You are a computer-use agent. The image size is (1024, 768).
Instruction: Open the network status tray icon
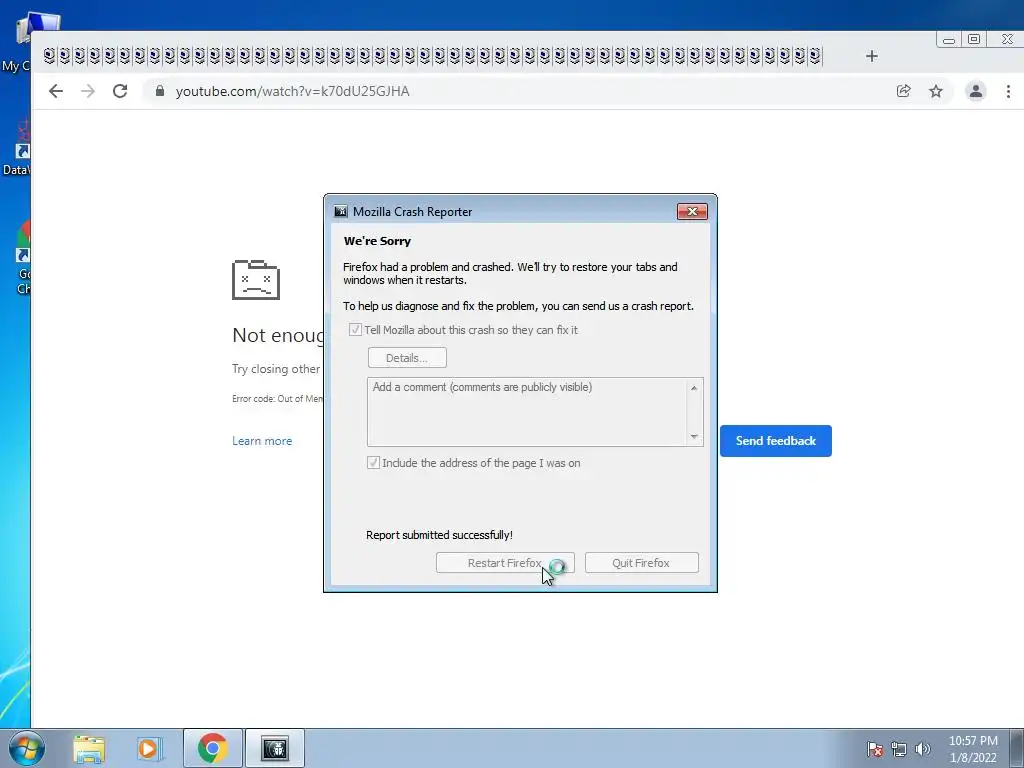(899, 749)
